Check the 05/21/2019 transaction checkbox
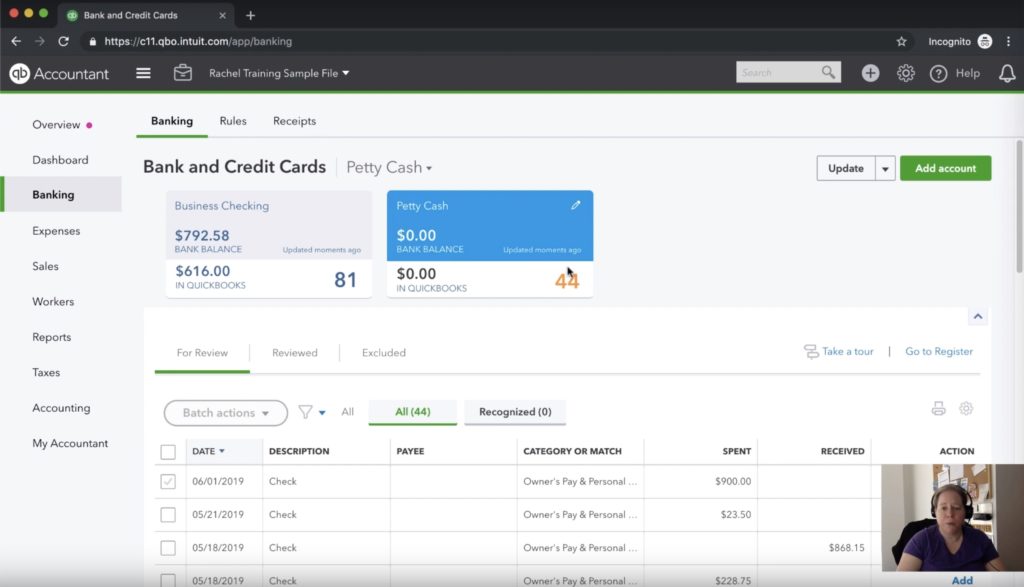This screenshot has width=1024, height=587. 168,515
